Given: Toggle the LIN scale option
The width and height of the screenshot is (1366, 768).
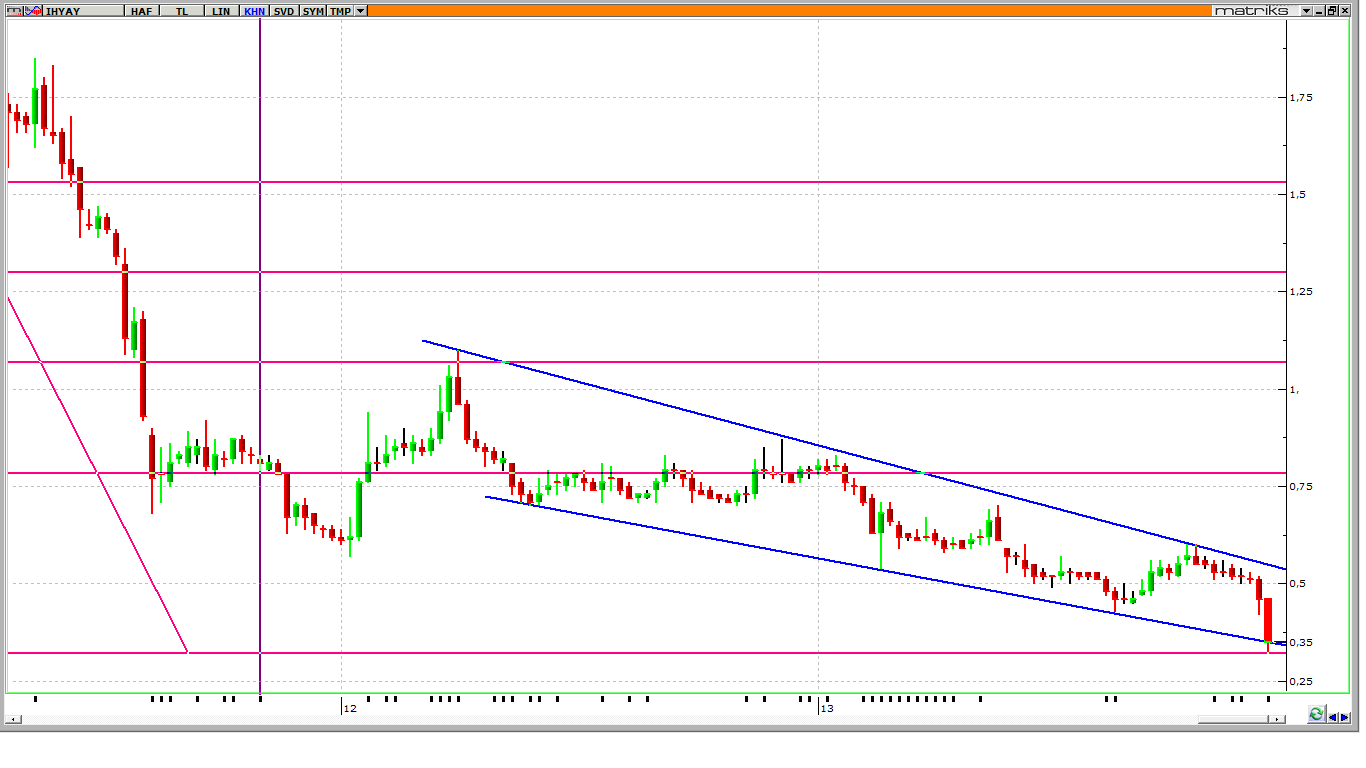Looking at the screenshot, I should (x=221, y=11).
